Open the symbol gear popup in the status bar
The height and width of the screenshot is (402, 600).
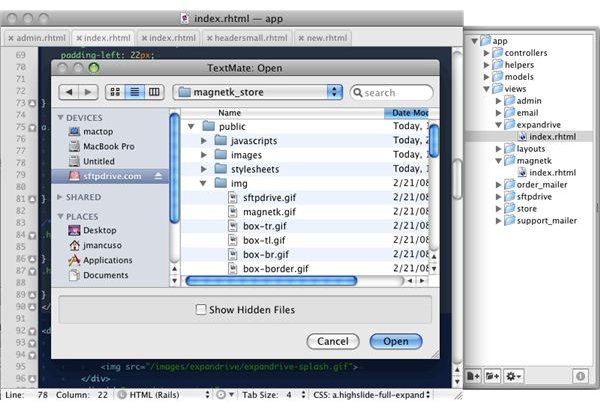click(225, 395)
